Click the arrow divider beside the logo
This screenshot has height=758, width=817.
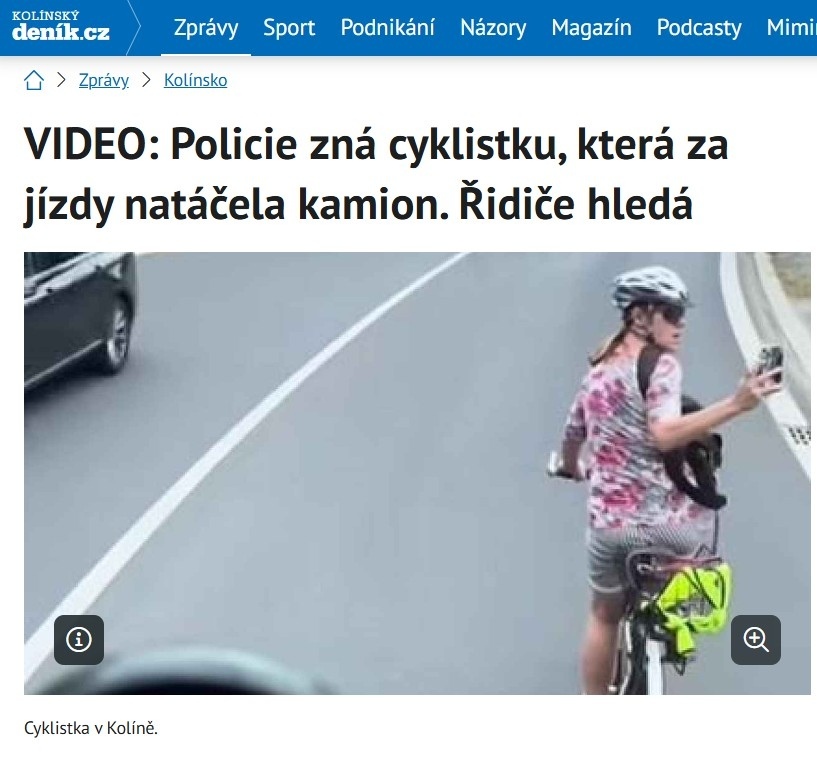pos(134,27)
